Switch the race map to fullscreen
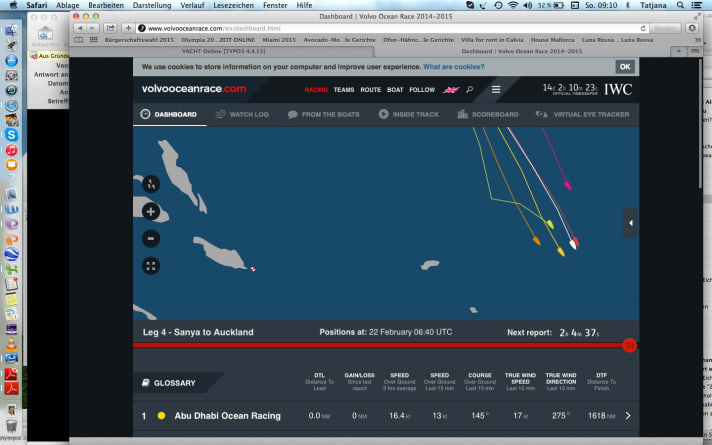The height and width of the screenshot is (445, 712). pos(151,266)
